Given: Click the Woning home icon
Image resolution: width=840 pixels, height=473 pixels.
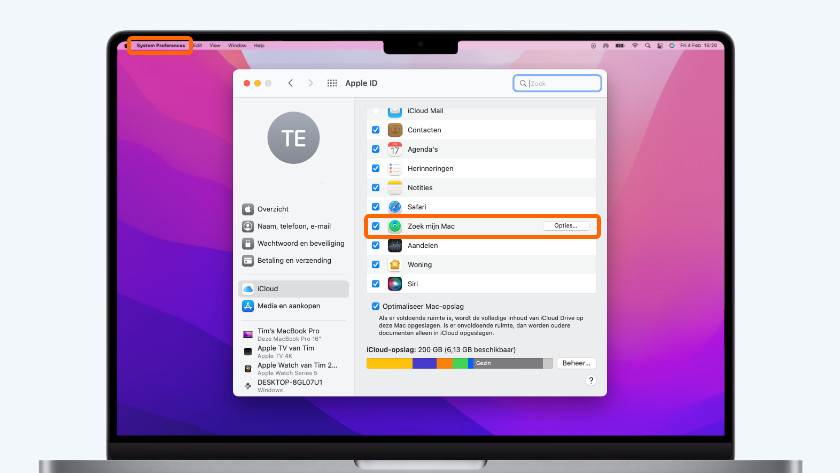Looking at the screenshot, I should pos(395,265).
